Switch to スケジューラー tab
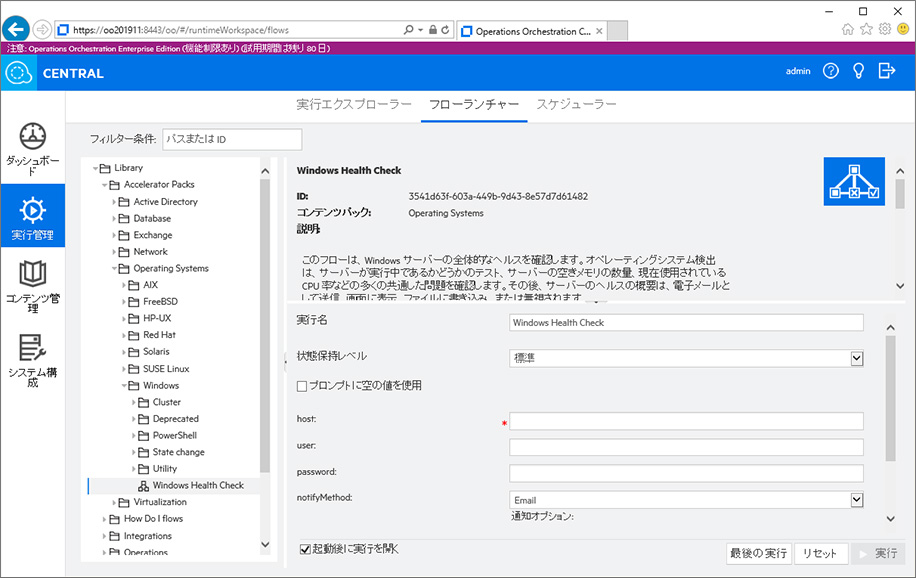Viewport: 916px width, 578px height. pos(576,104)
